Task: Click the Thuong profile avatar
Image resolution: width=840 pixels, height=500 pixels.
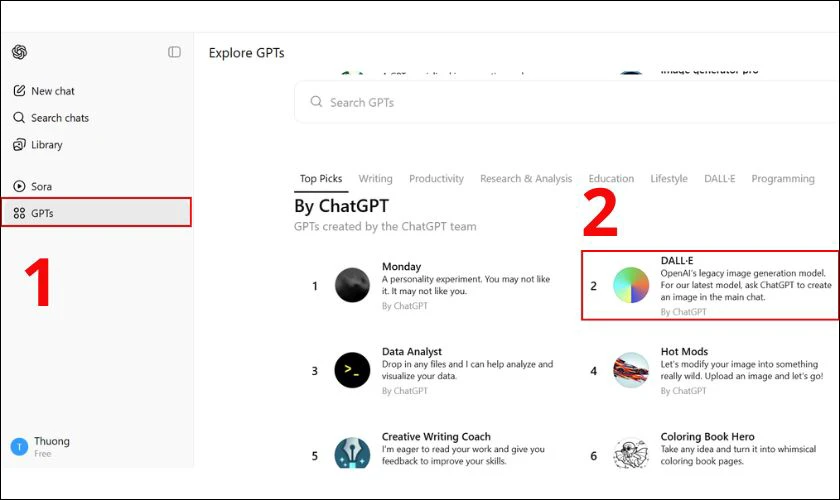Action: pos(19,446)
